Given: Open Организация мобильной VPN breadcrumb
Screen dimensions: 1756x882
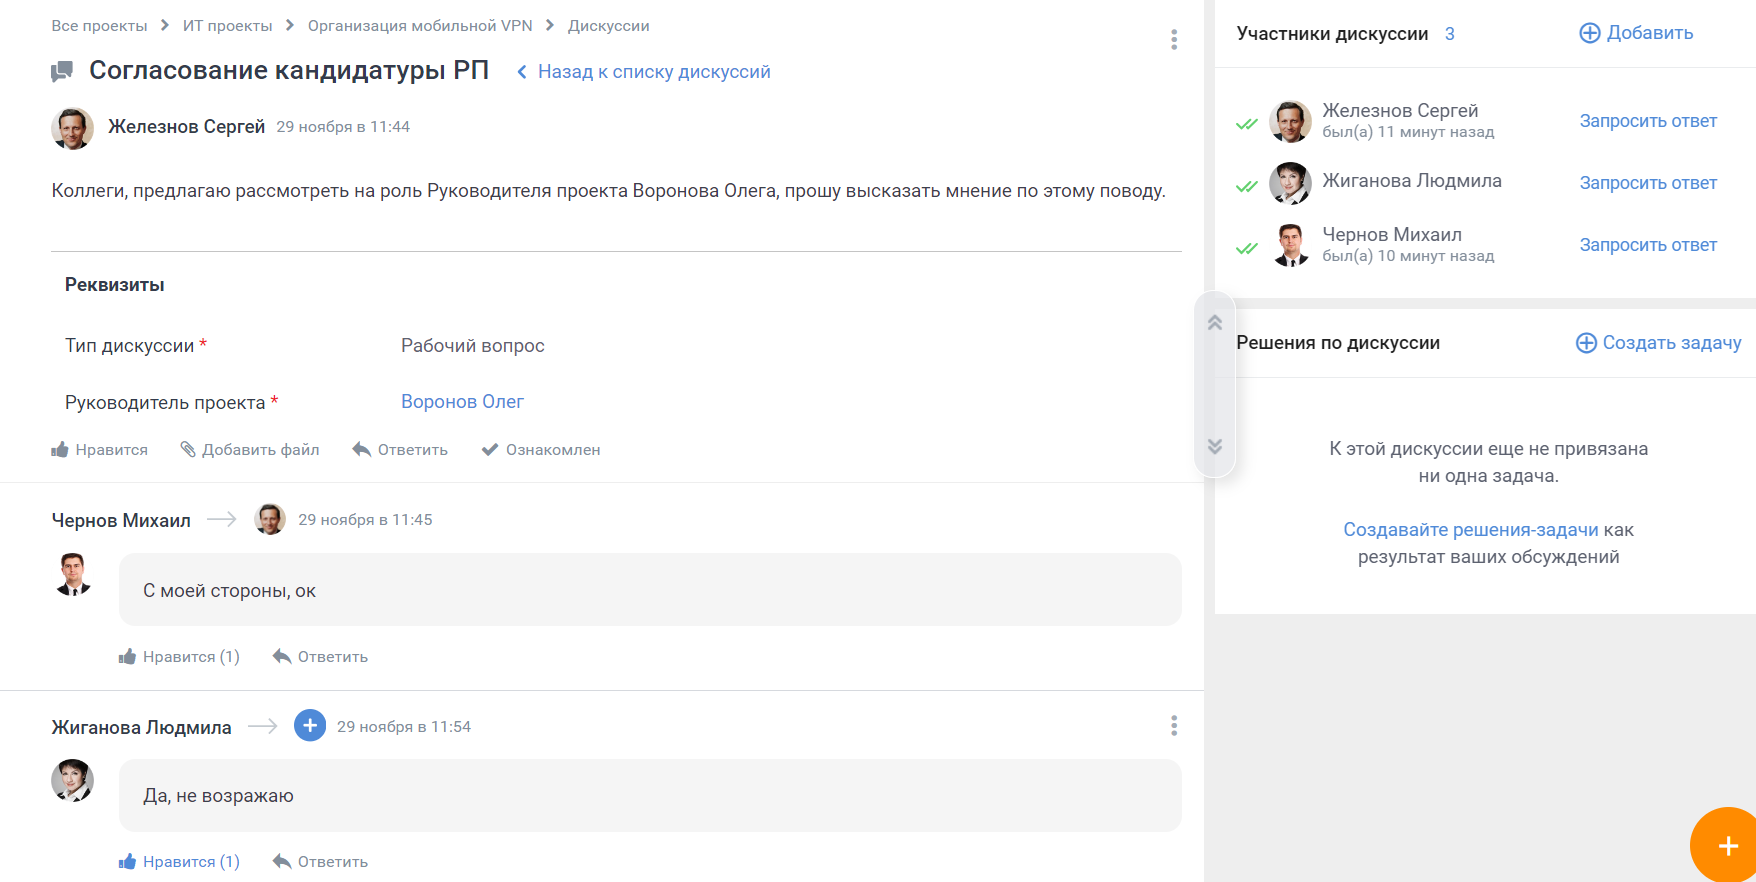Looking at the screenshot, I should coord(420,26).
